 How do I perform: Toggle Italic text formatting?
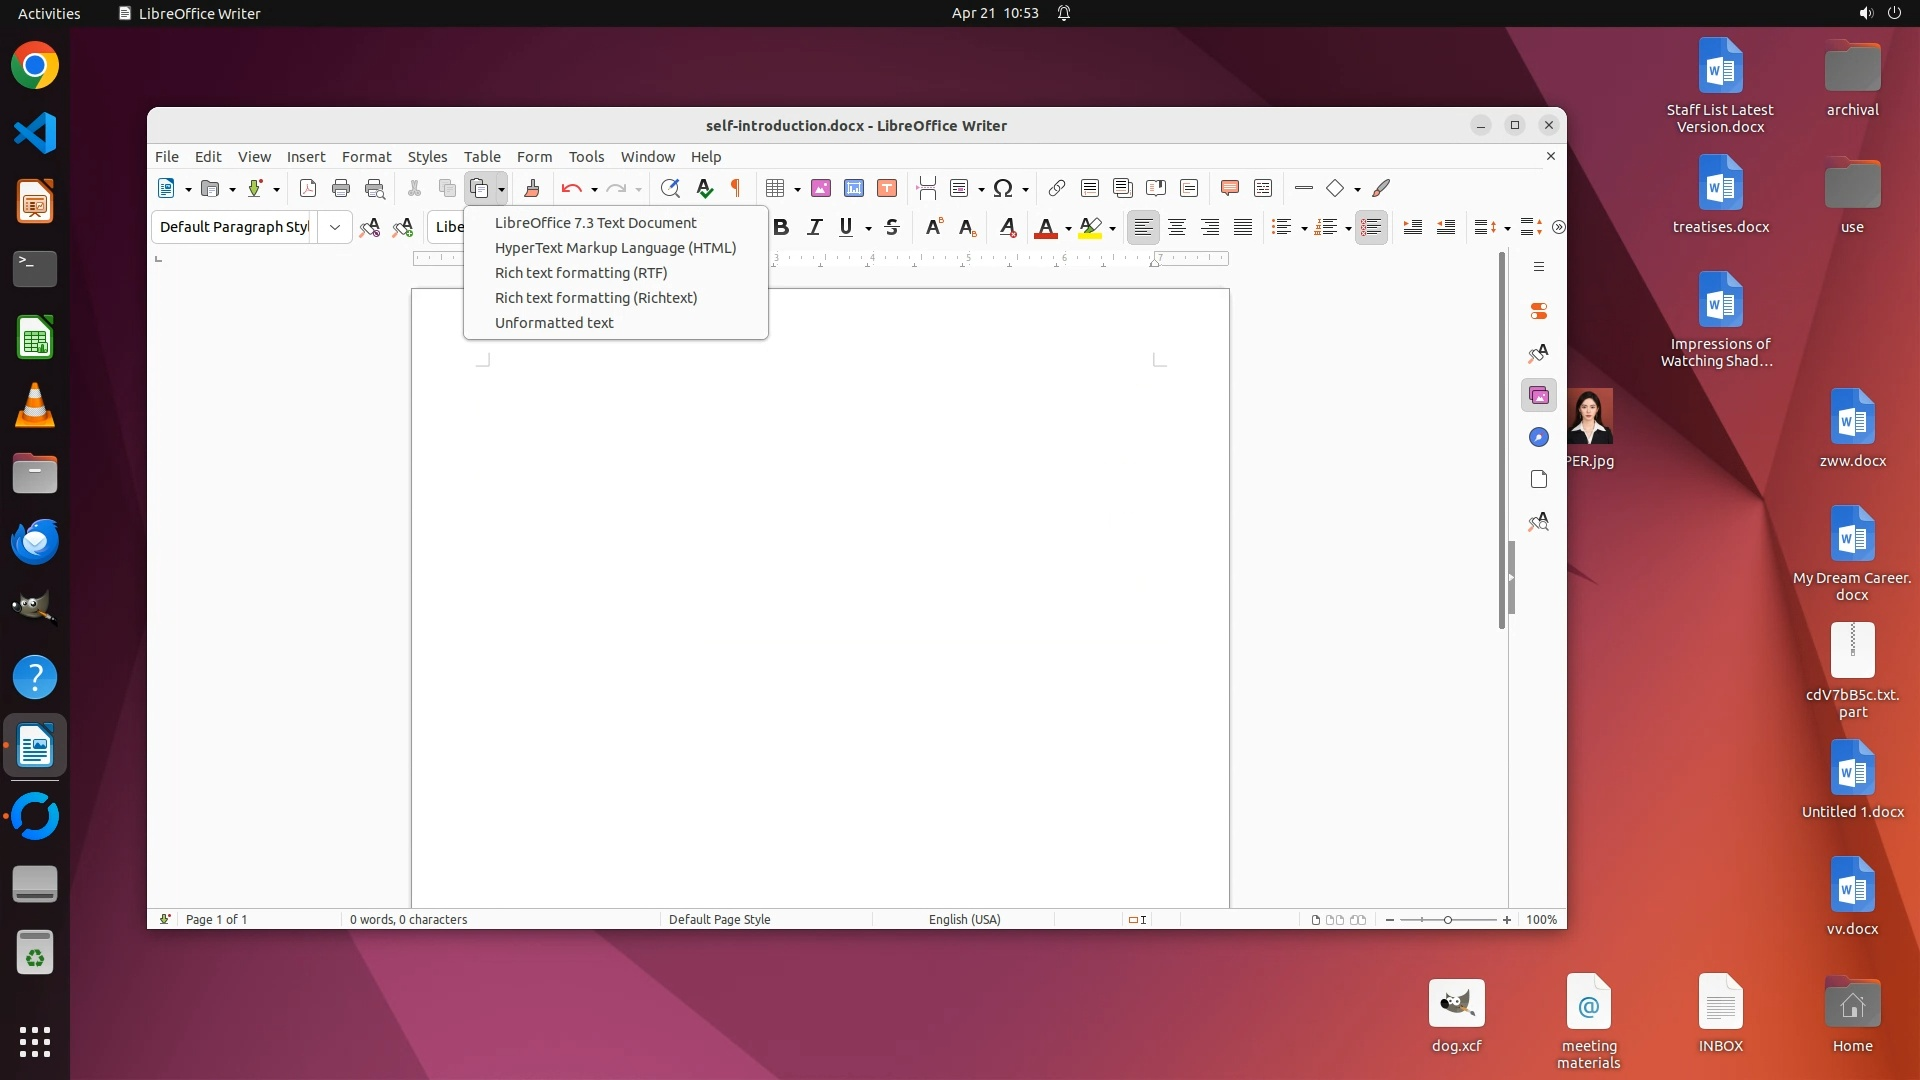tap(814, 228)
